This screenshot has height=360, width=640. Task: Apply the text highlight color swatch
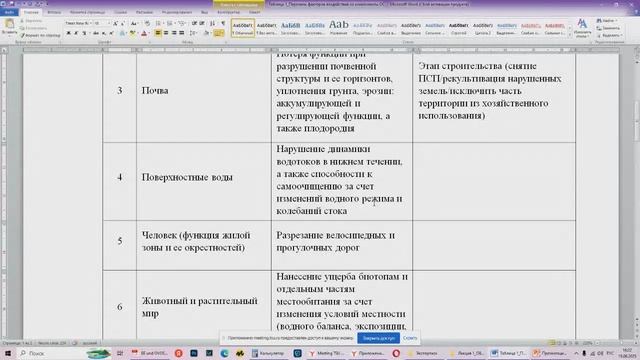tap(133, 33)
